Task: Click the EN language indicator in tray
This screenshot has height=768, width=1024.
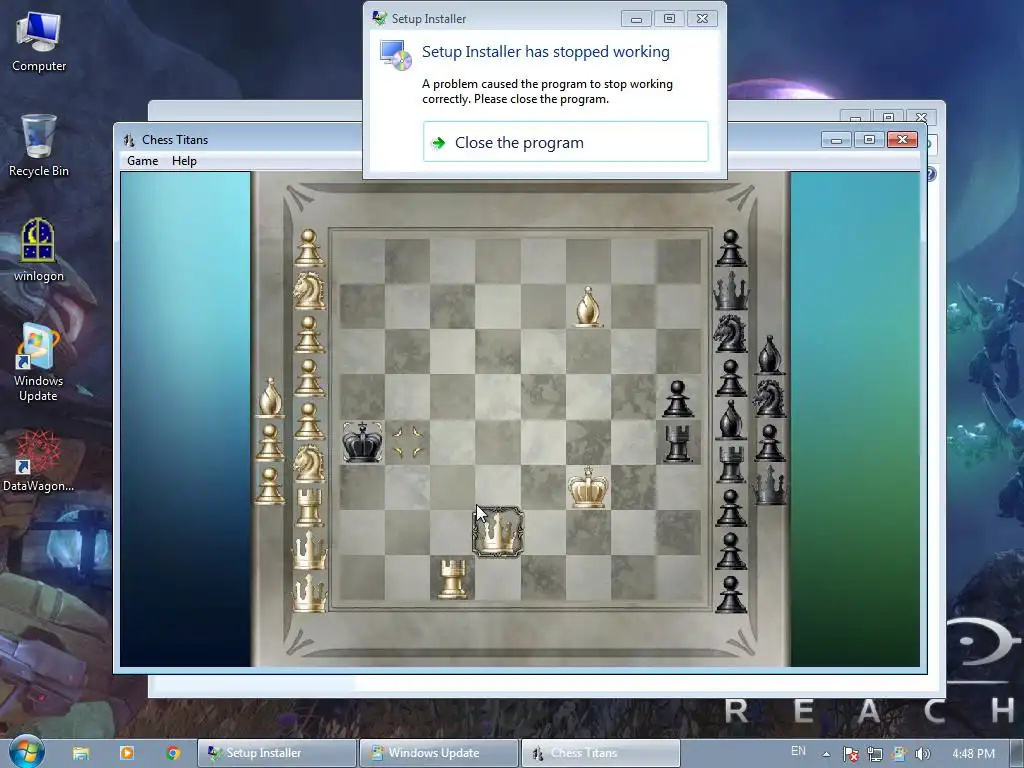Action: pyautogui.click(x=798, y=751)
